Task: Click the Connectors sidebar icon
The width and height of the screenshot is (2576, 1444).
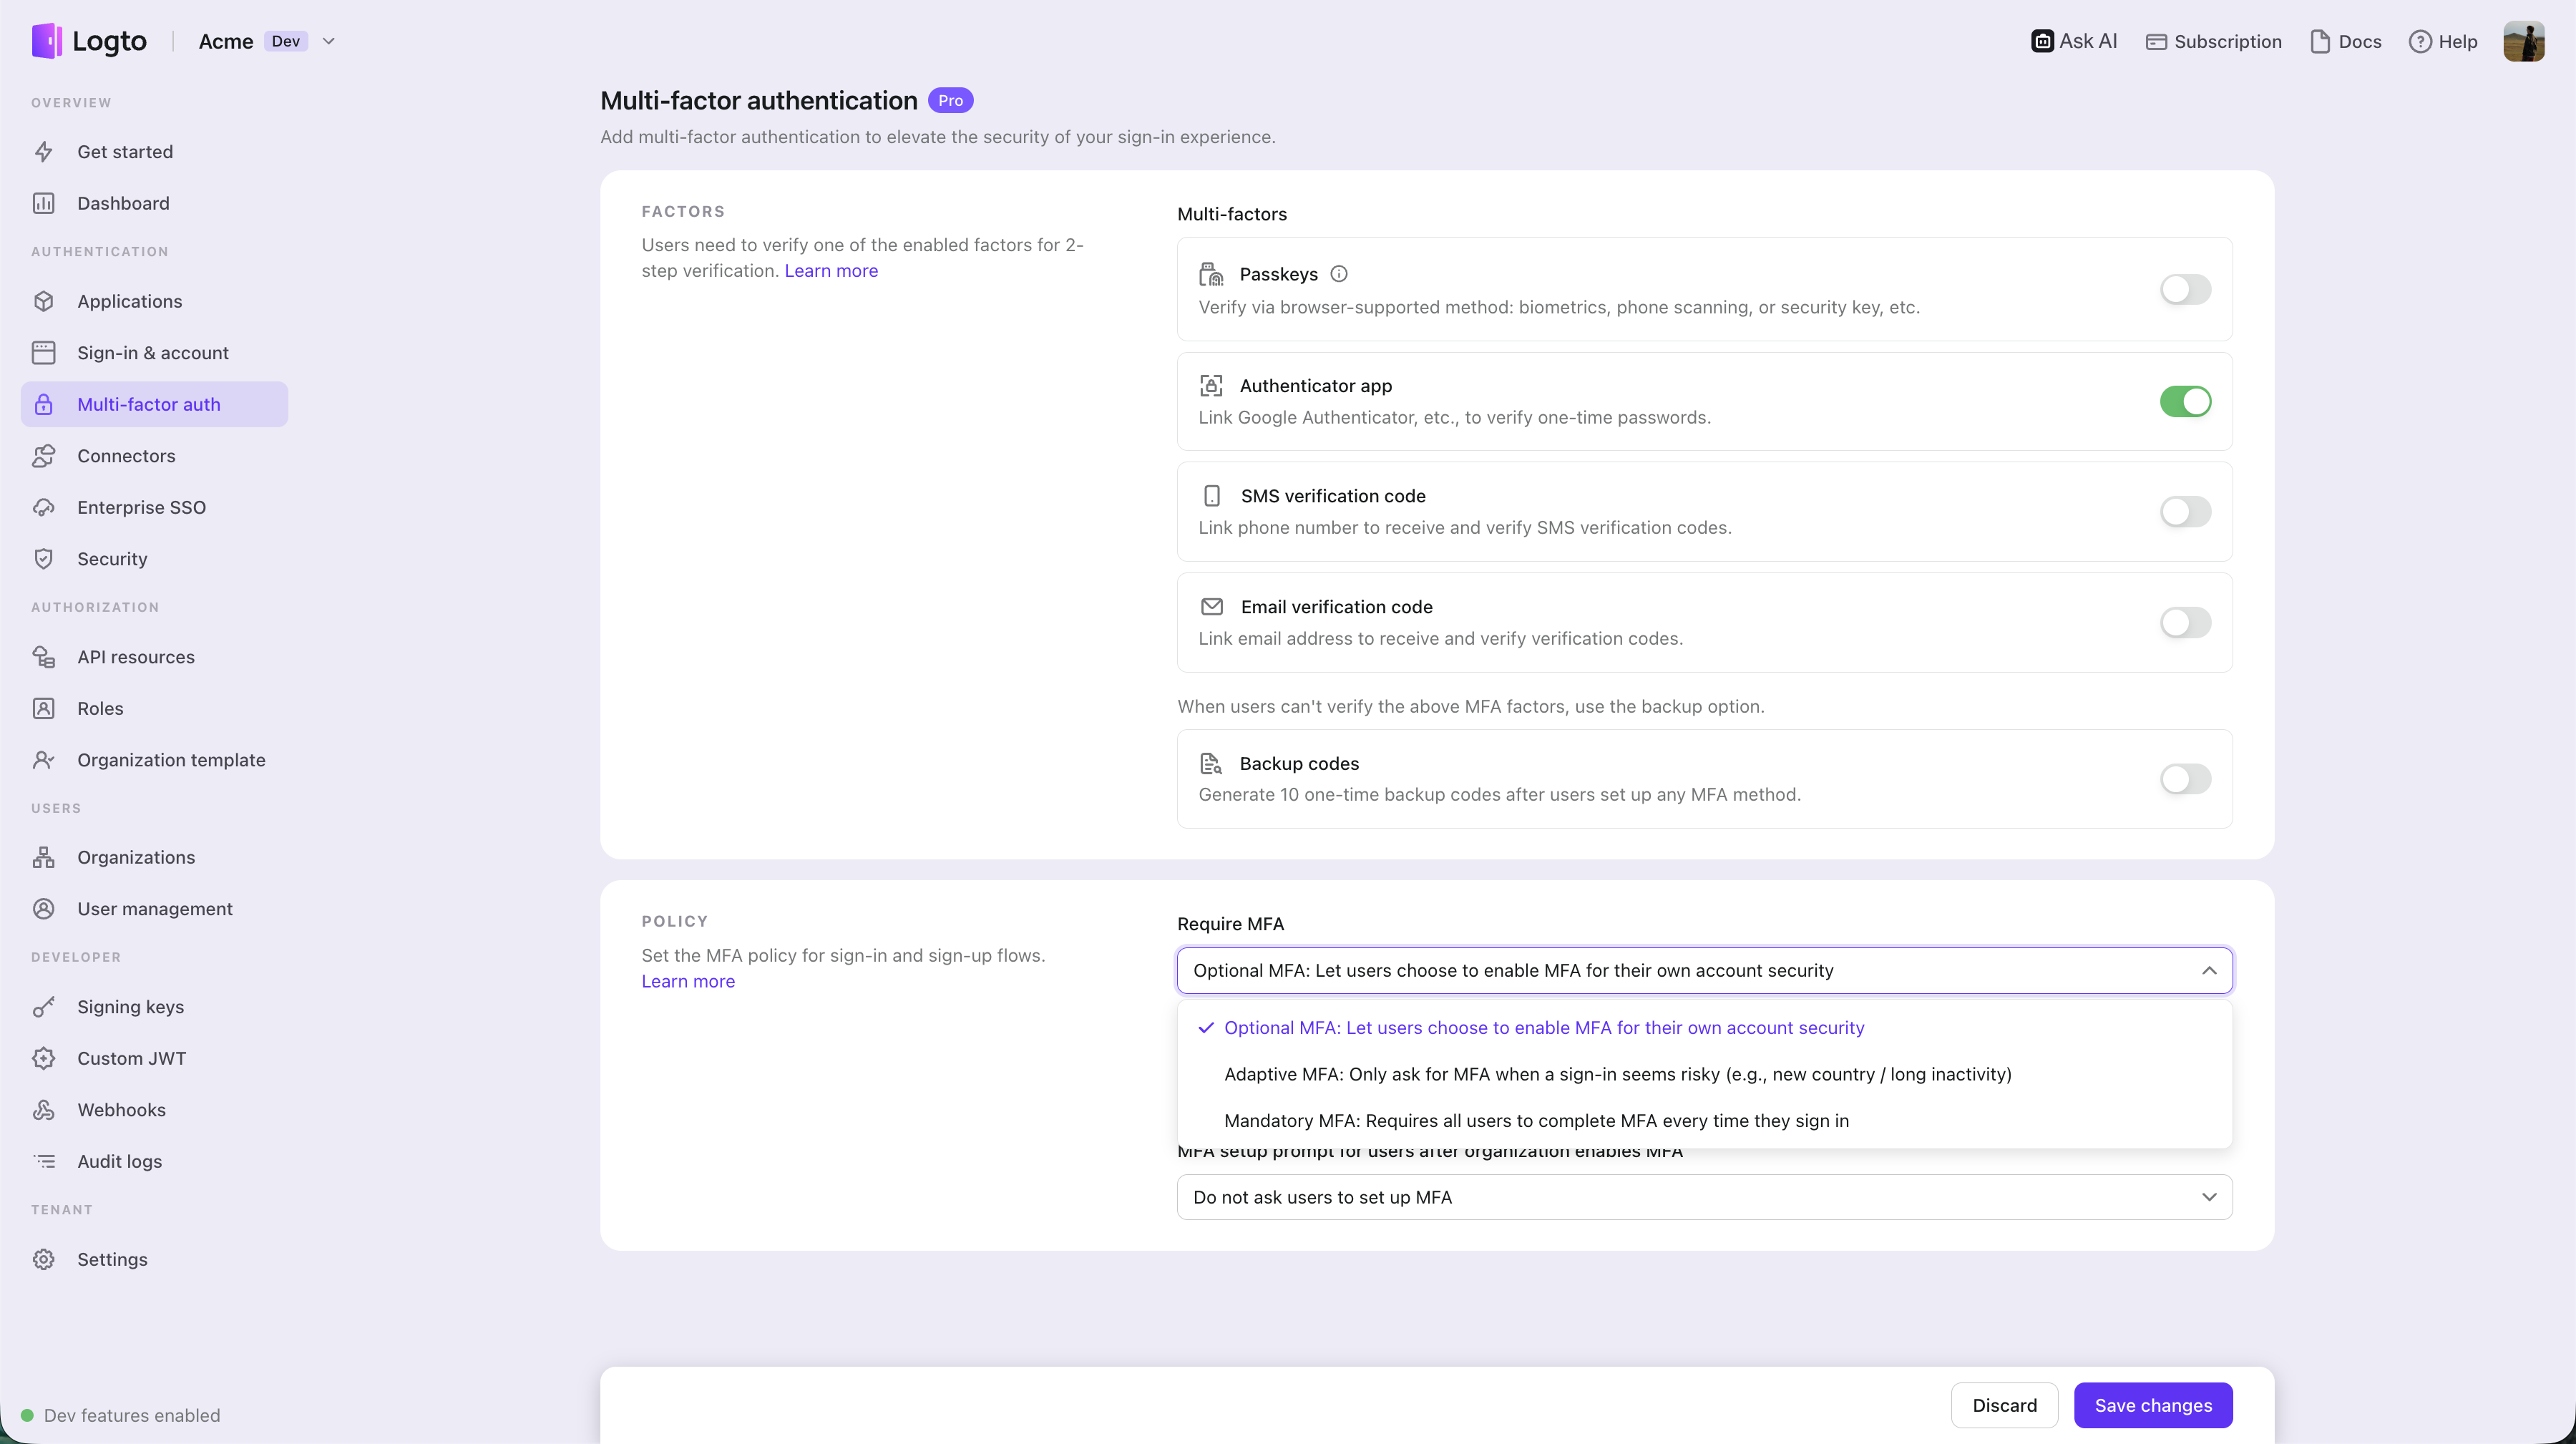Action: [44, 456]
